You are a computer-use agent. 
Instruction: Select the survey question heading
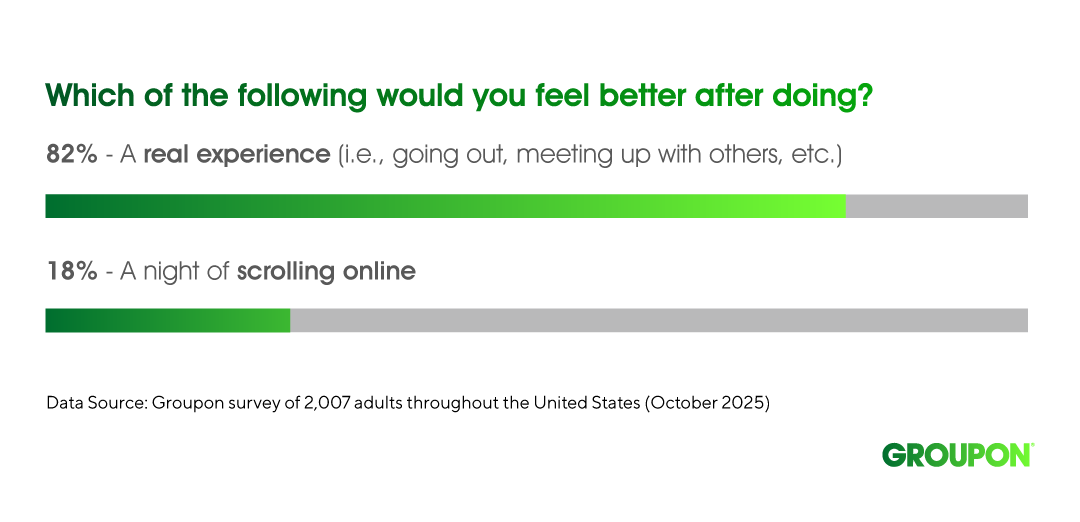pyautogui.click(x=459, y=97)
